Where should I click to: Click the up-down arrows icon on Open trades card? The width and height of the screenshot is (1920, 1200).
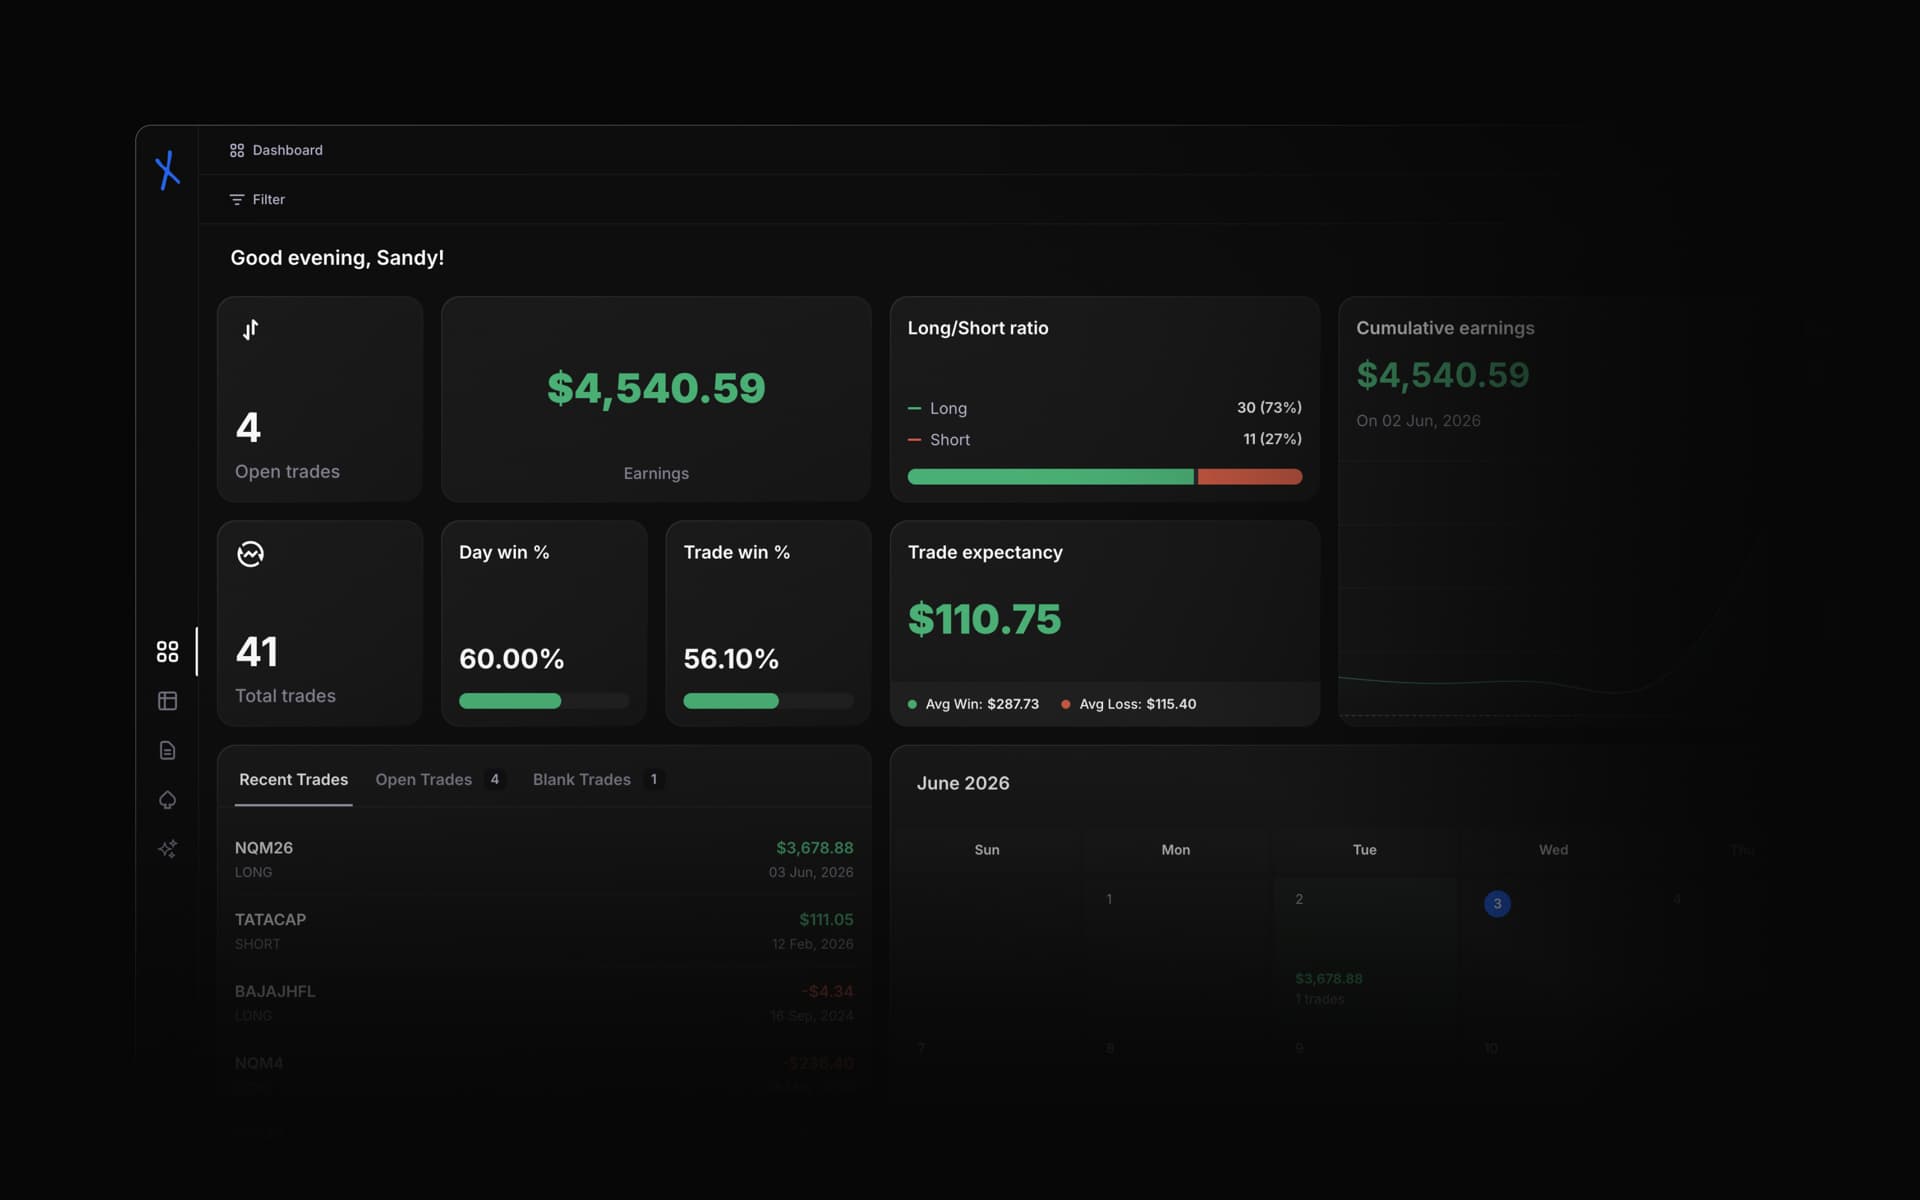(x=250, y=329)
